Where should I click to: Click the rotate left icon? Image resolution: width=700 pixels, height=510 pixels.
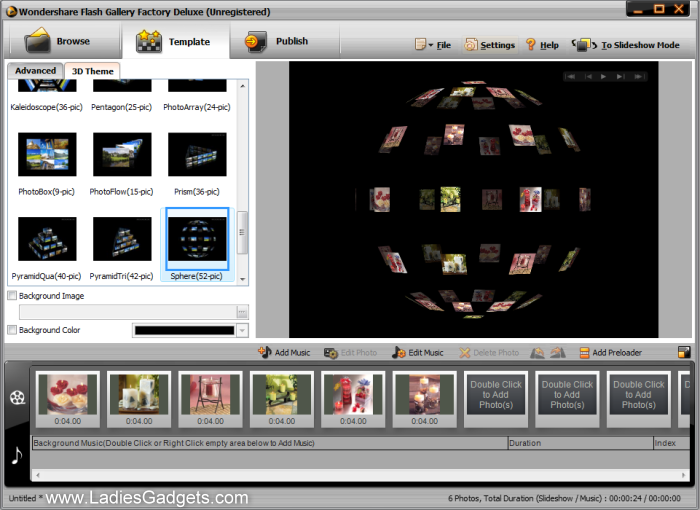[538, 353]
